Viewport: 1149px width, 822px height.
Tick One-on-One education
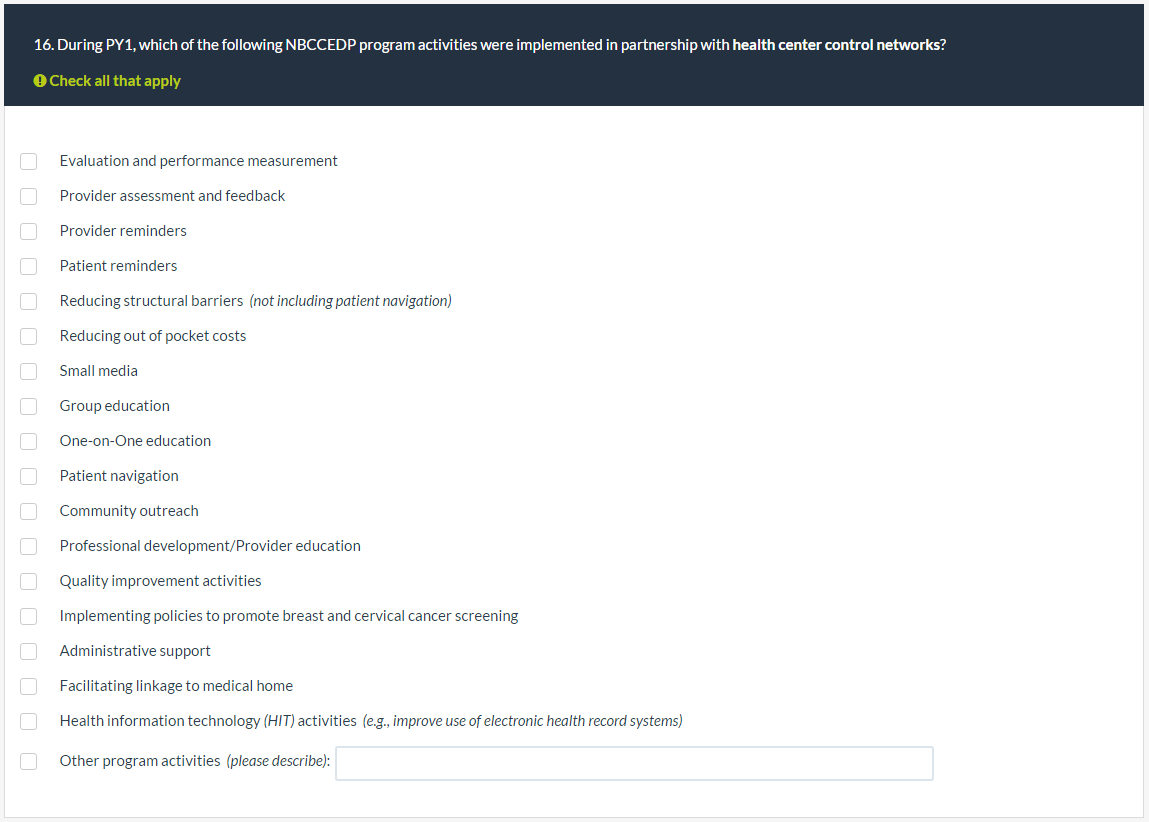[29, 441]
